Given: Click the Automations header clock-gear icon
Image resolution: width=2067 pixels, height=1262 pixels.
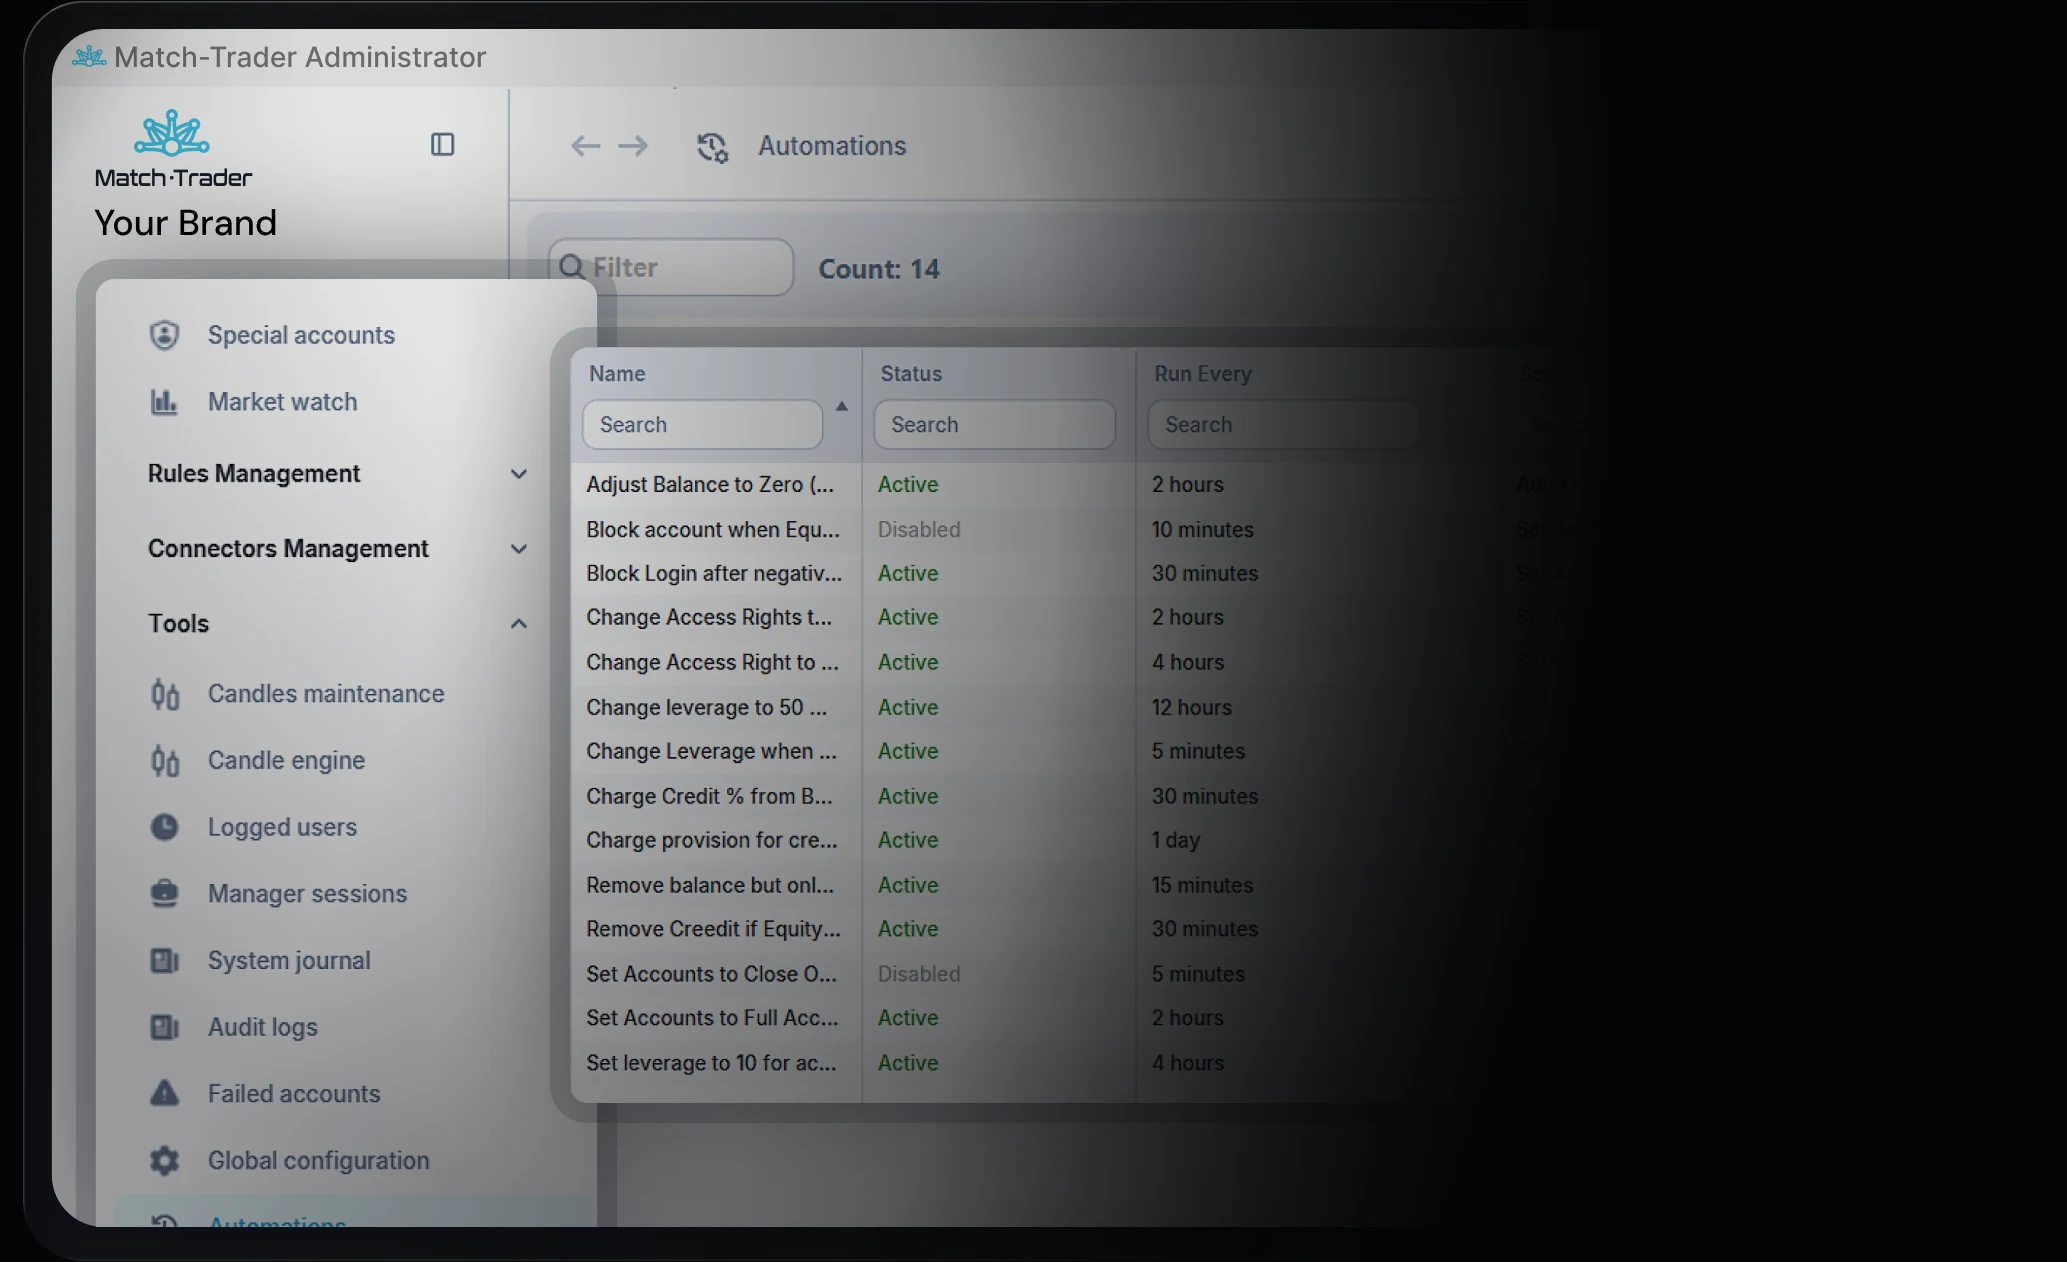Looking at the screenshot, I should [x=712, y=147].
